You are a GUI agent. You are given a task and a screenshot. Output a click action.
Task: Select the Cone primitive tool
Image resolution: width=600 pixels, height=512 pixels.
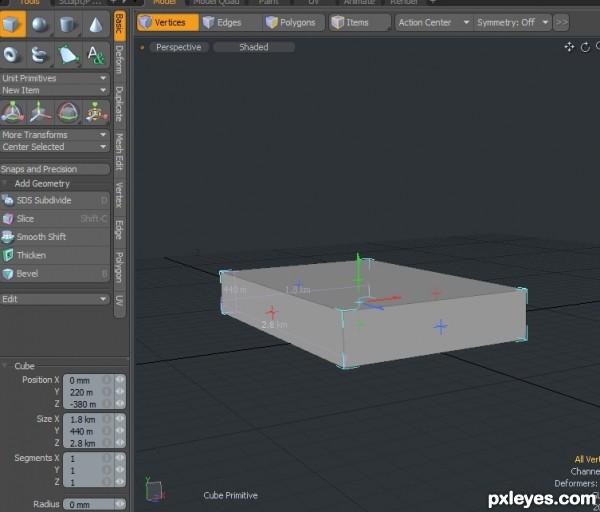tap(96, 24)
